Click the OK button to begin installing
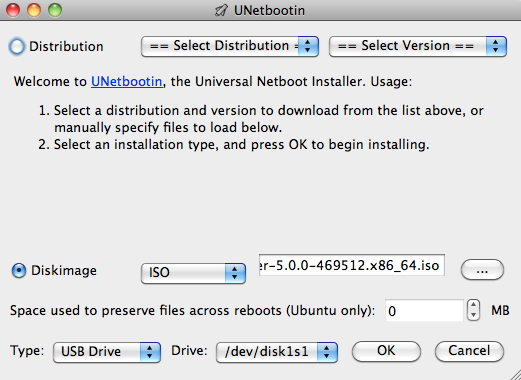 (x=386, y=351)
